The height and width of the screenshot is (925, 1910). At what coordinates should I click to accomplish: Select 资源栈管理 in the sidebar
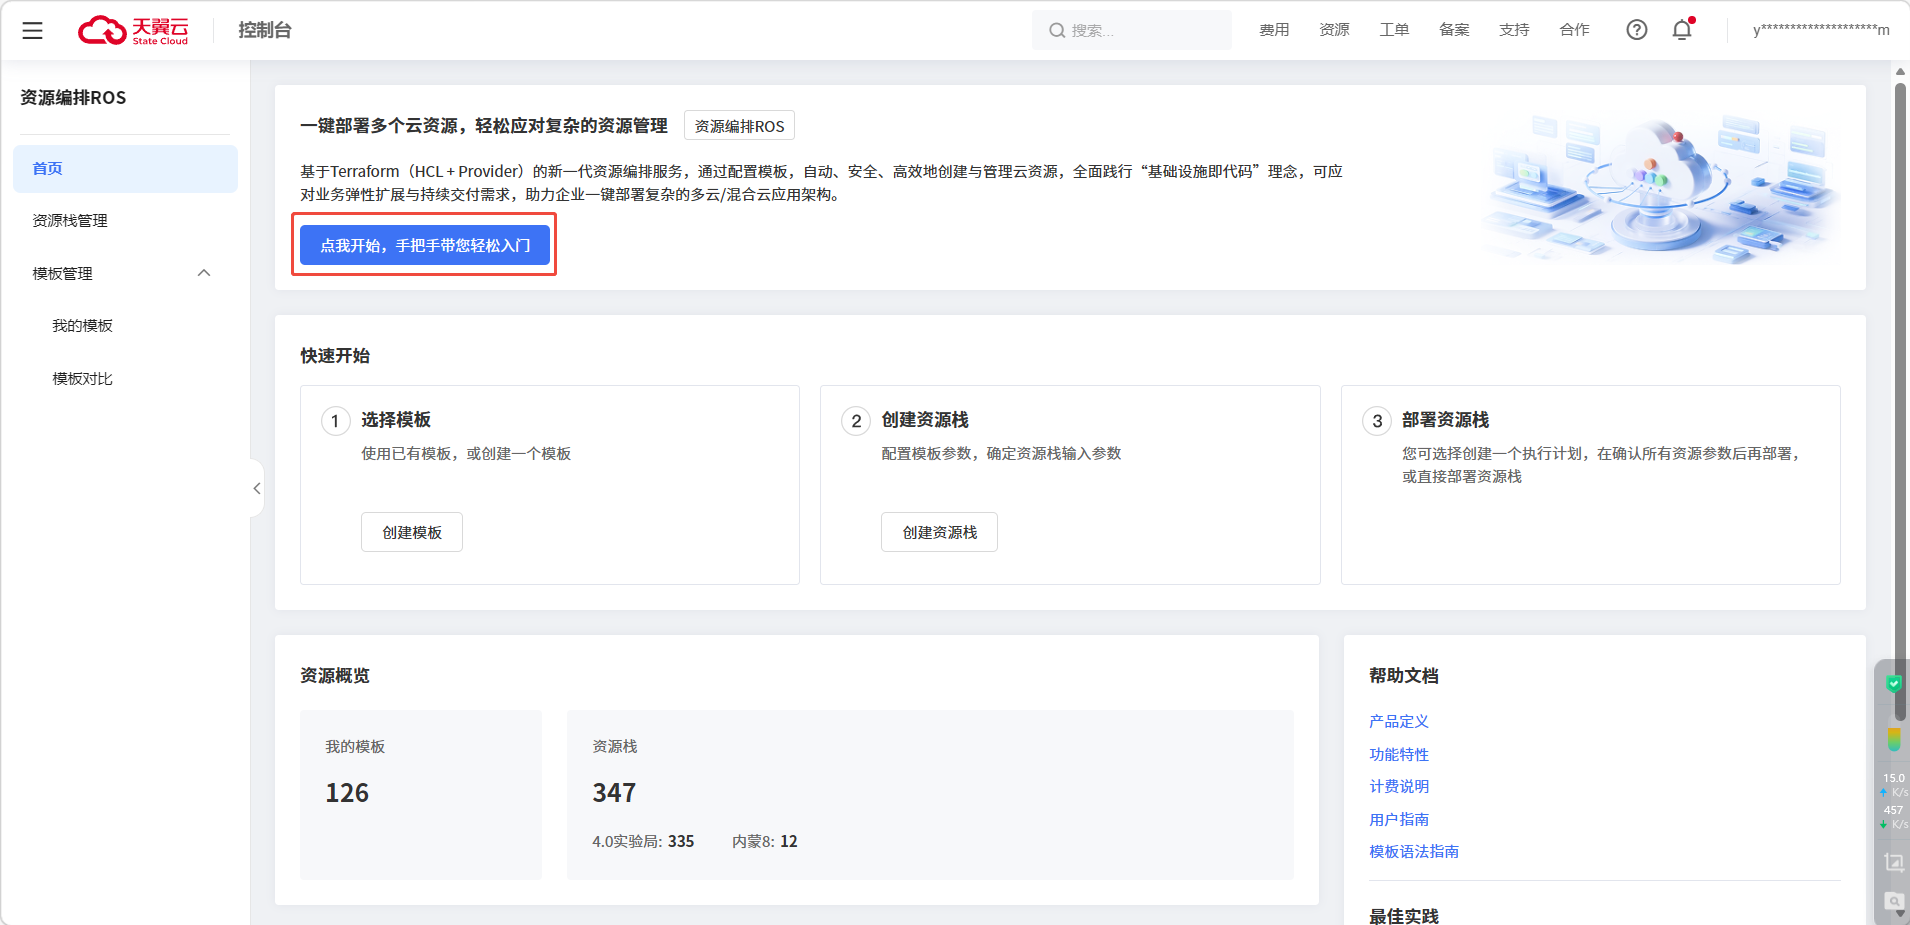(70, 221)
